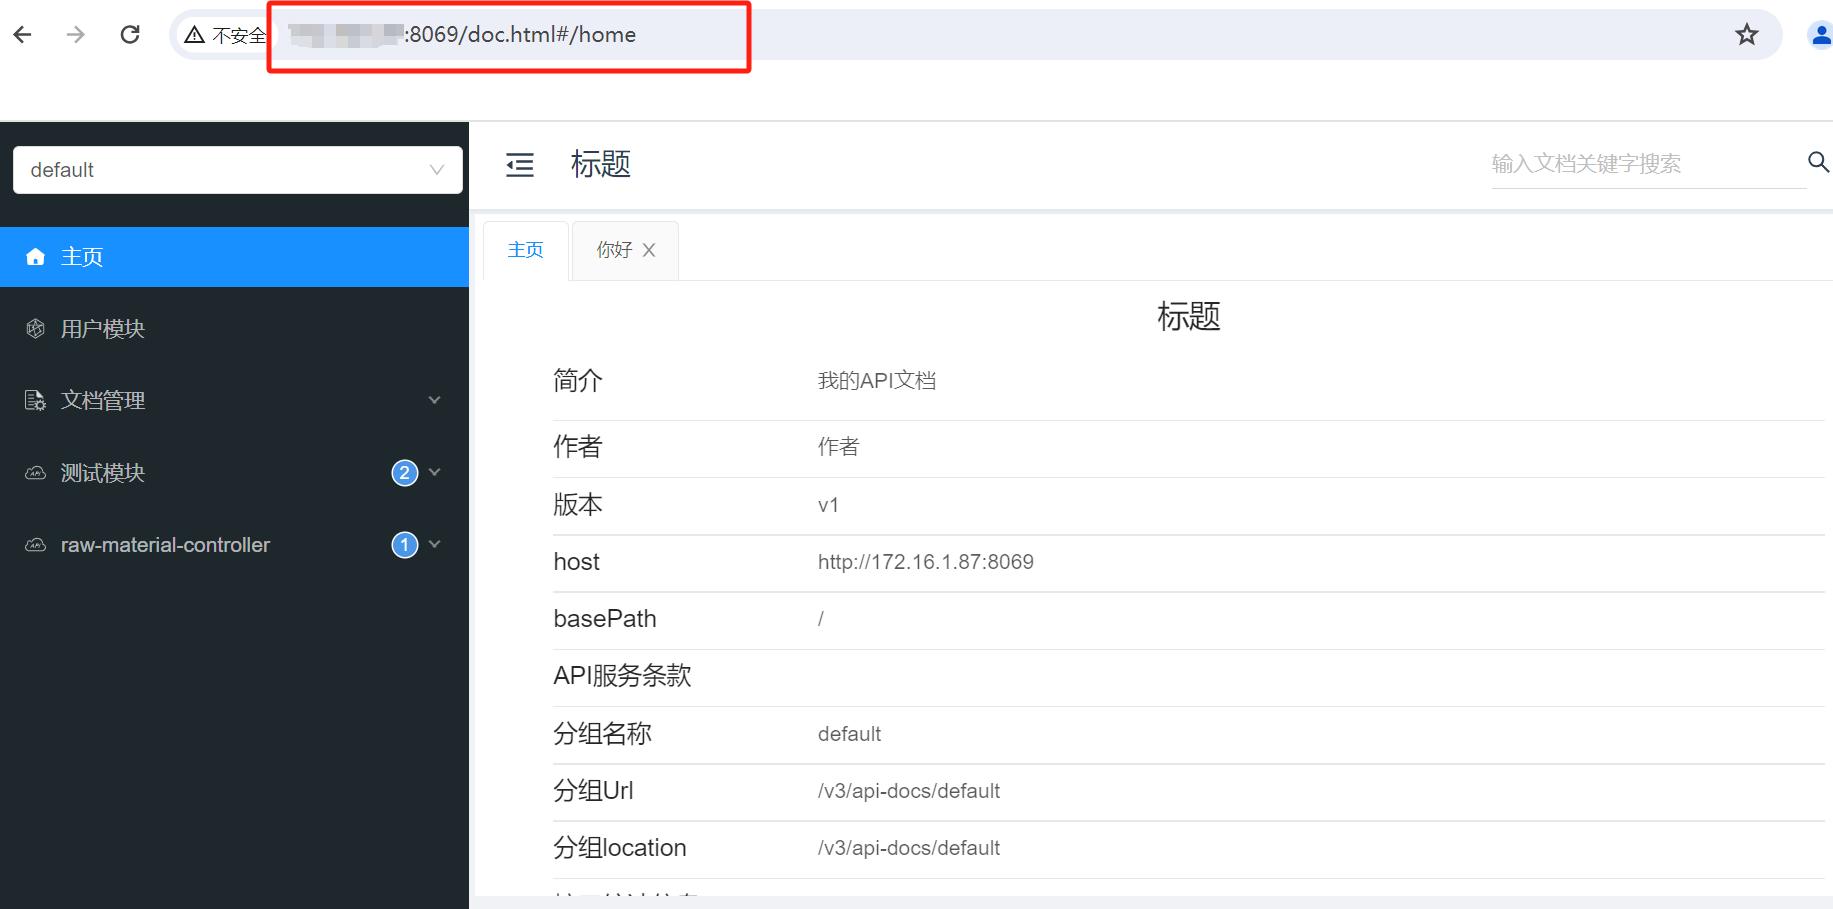Image resolution: width=1833 pixels, height=909 pixels.
Task: Click the home icon beside 主页
Action: pos(36,257)
